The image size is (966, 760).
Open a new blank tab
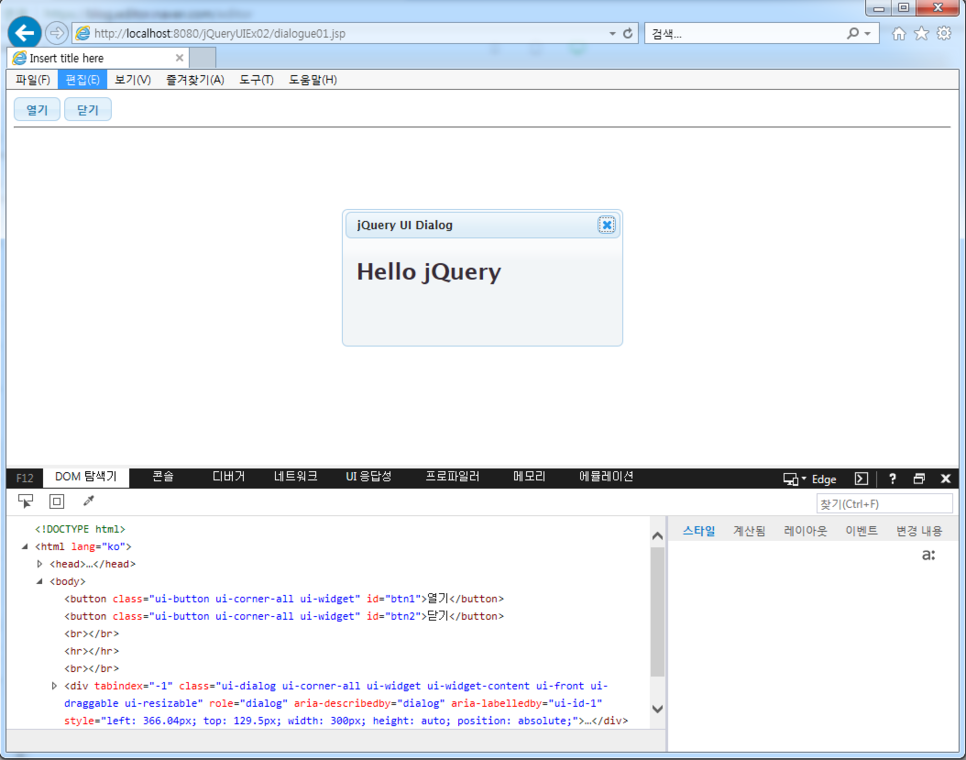(203, 58)
